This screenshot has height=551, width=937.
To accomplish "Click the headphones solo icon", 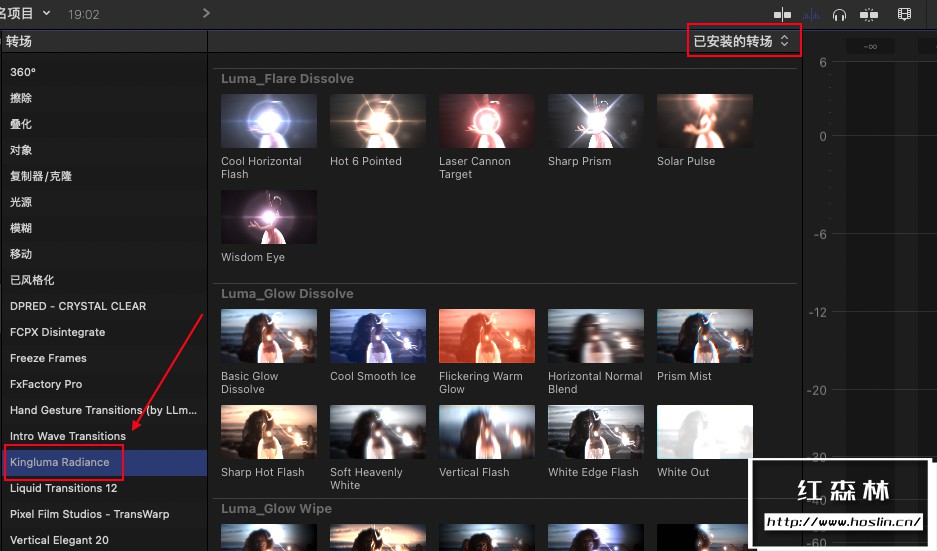I will pos(839,14).
